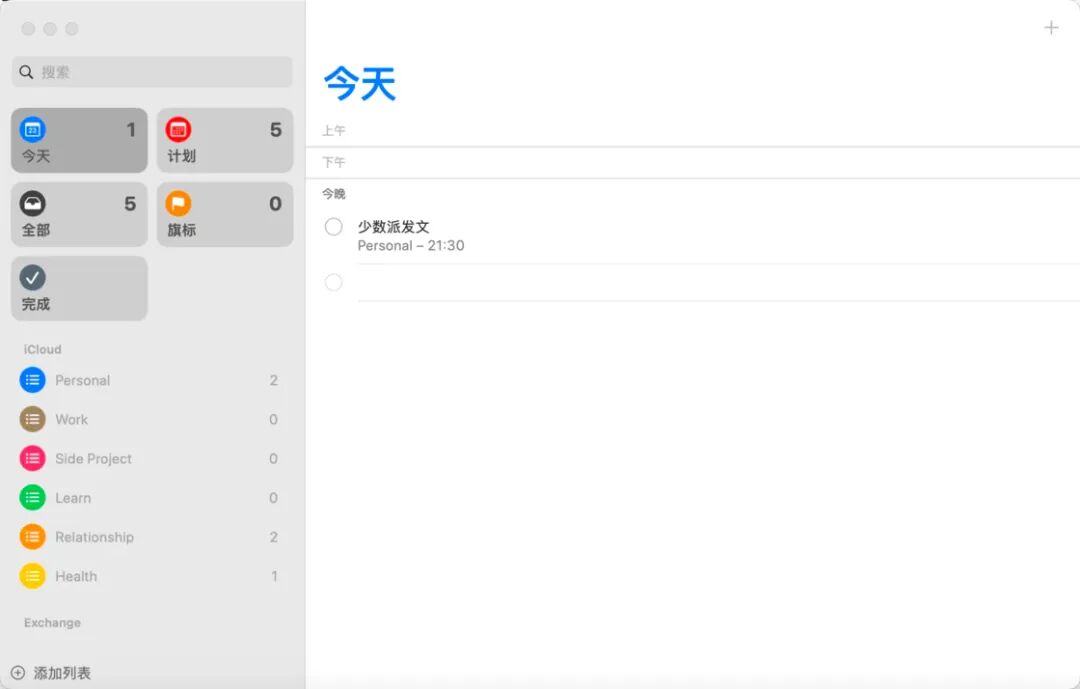Image resolution: width=1080 pixels, height=689 pixels.
Task: Click the 添加列表 label
Action: coord(62,673)
